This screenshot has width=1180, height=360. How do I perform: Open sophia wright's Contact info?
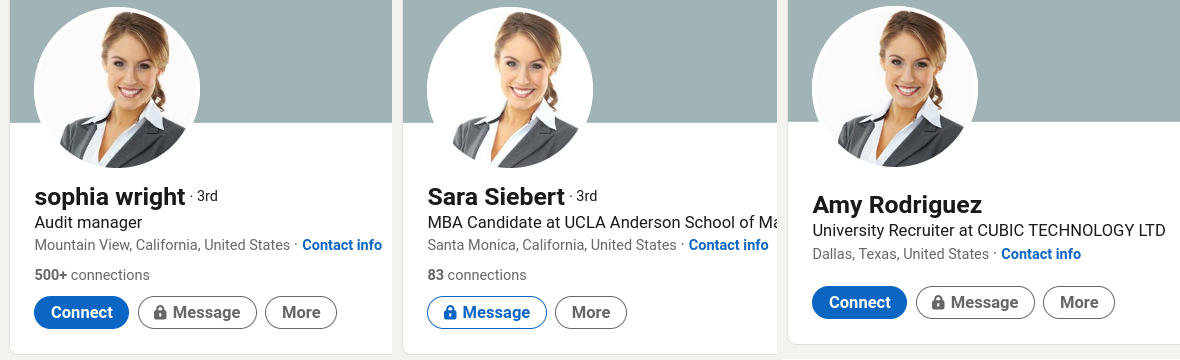(342, 245)
